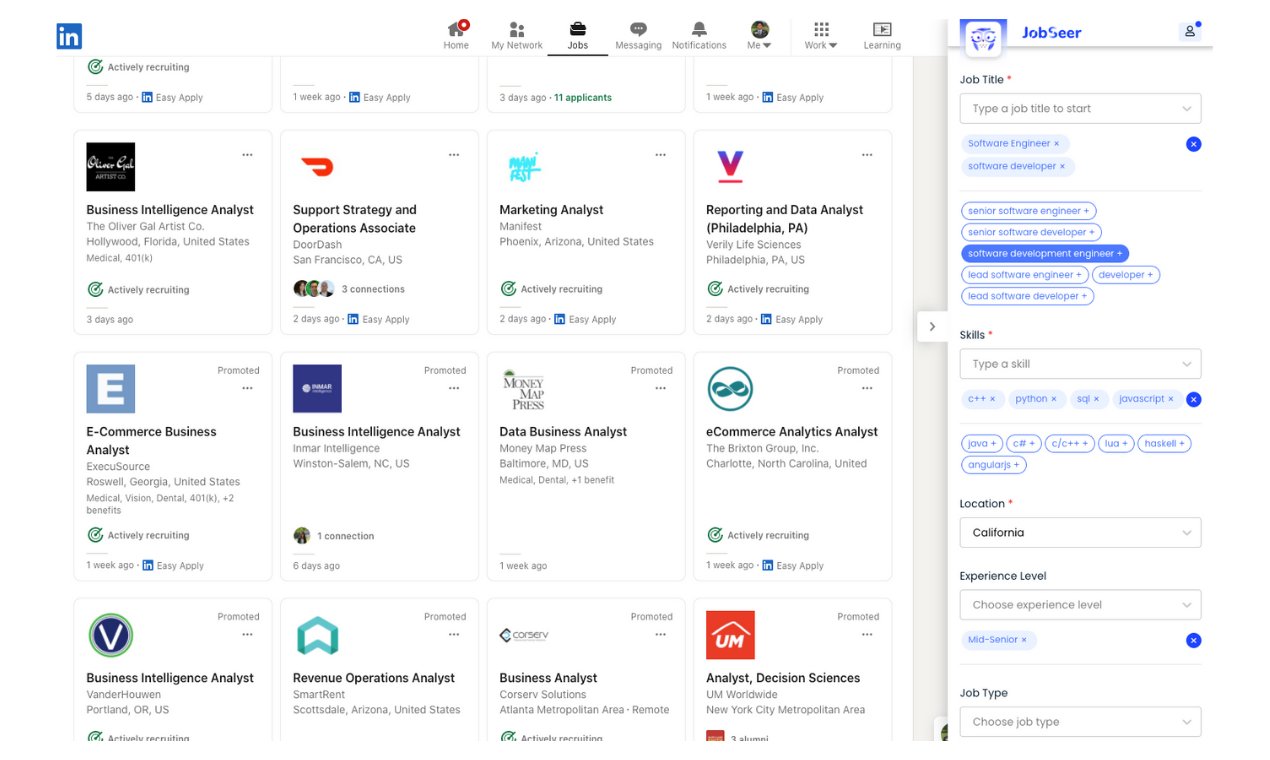
Task: Open more options on DoorDash job card
Action: tap(454, 155)
